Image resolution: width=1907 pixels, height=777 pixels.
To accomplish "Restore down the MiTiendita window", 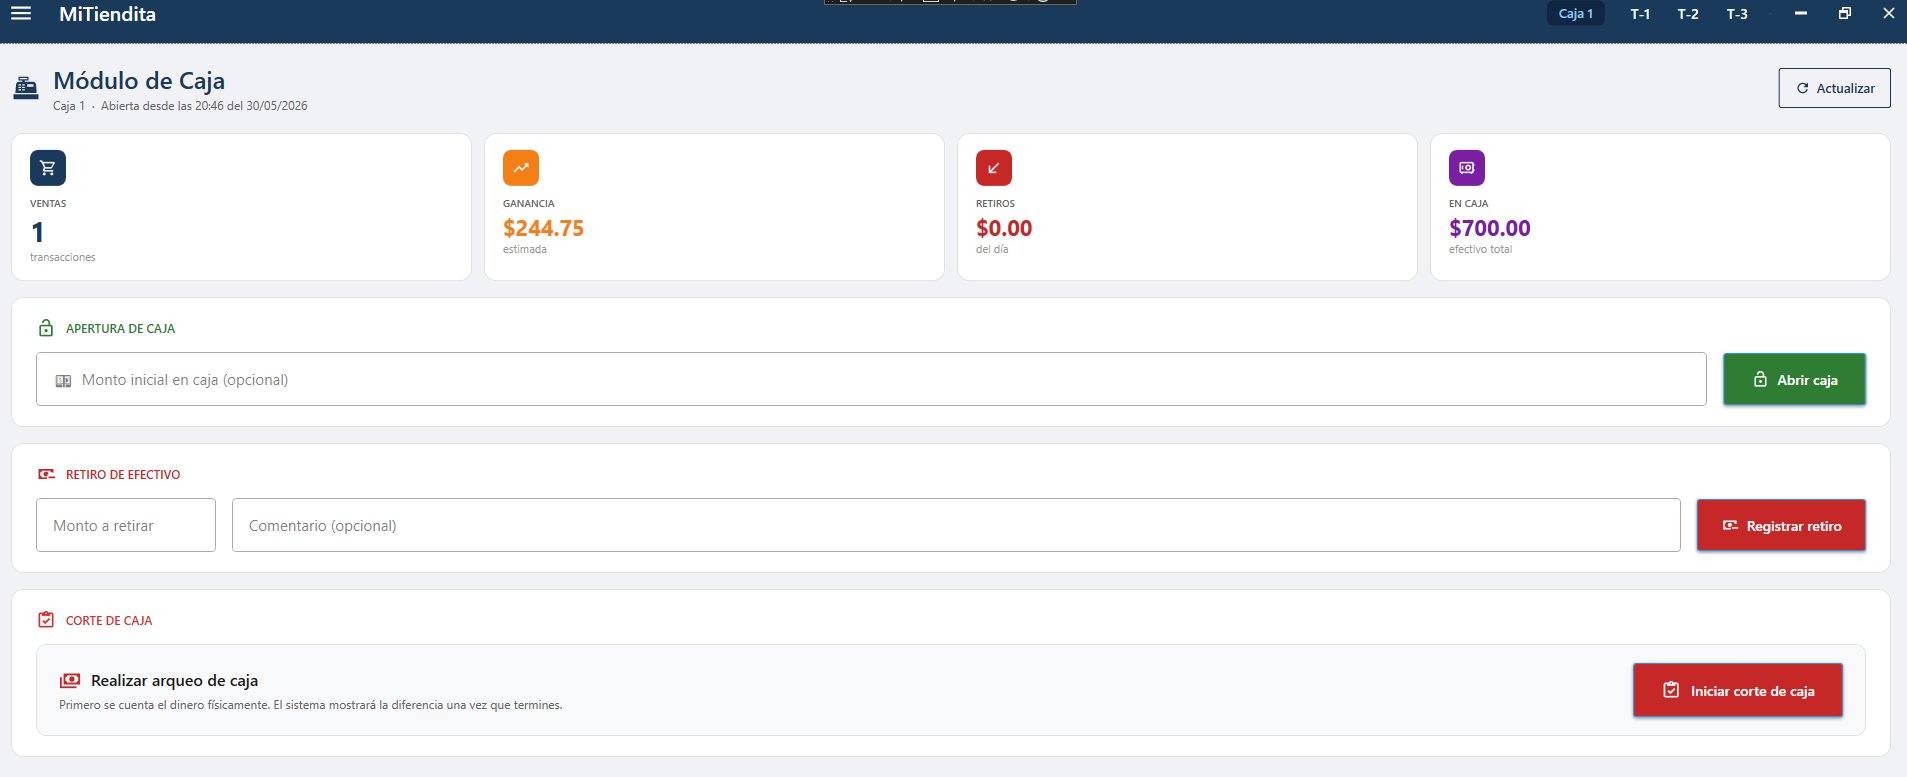I will click(1845, 14).
